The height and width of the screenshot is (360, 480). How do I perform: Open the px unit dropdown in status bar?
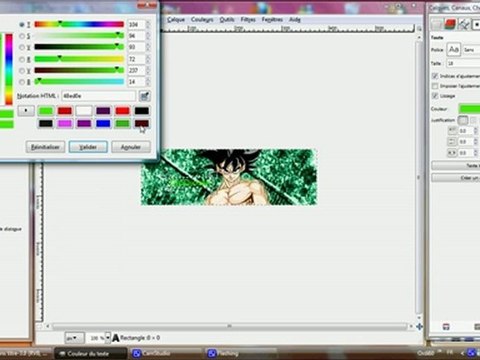coord(74,338)
